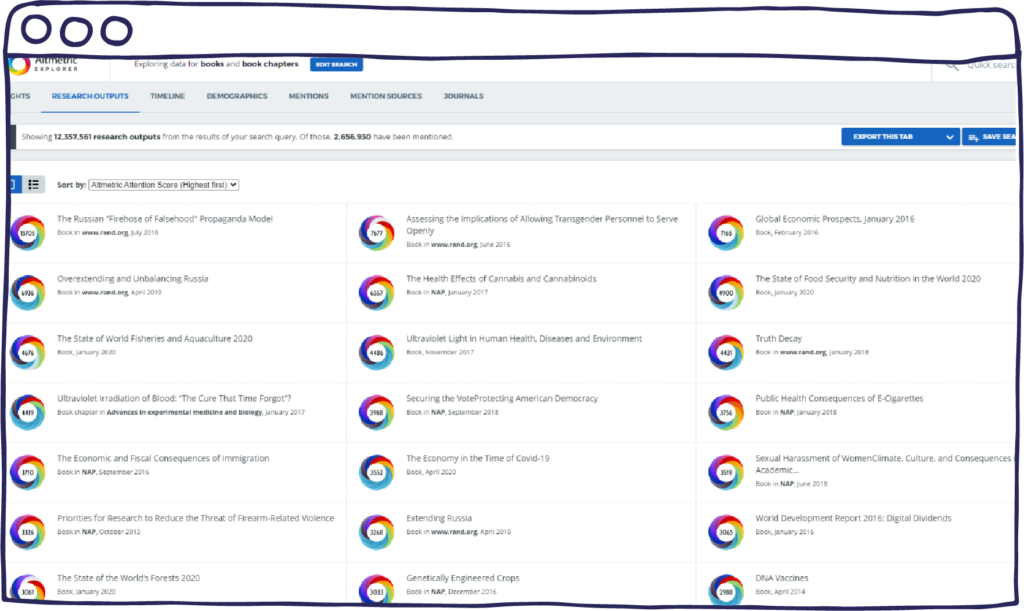1024x611 pixels.
Task: Click the Save Search button label
Action: [999, 137]
